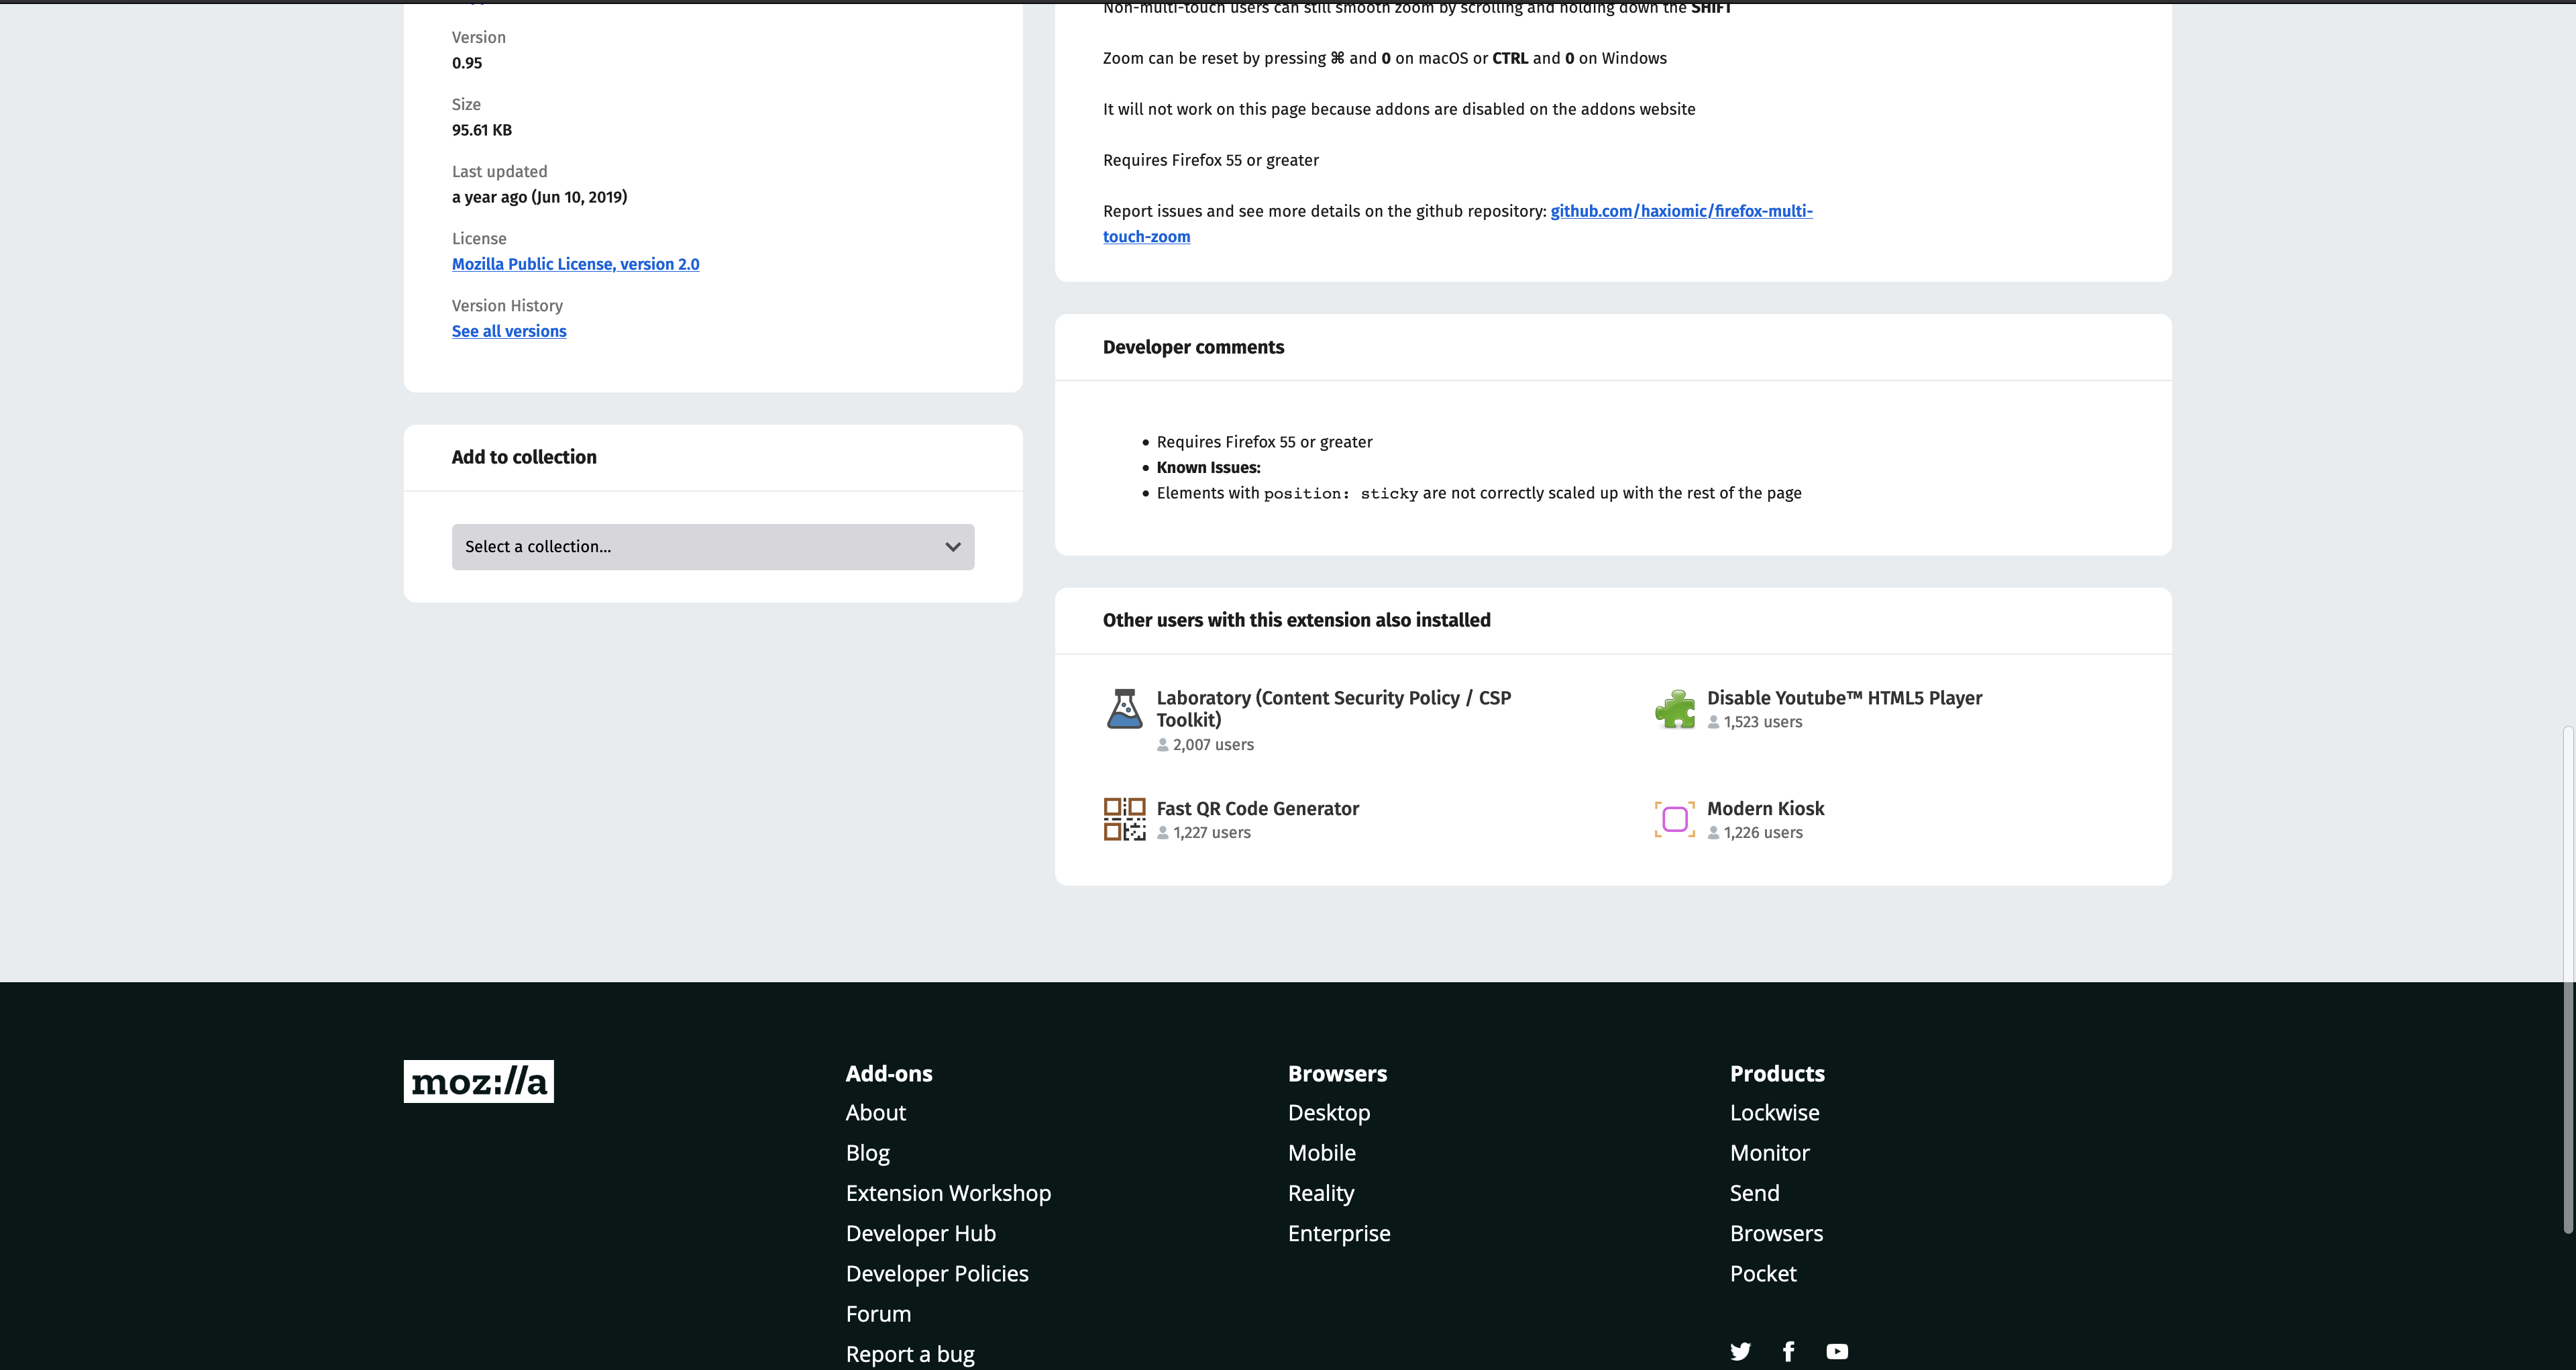The height and width of the screenshot is (1370, 2576).
Task: Open Mozilla's Twitter page icon
Action: [x=1740, y=1352]
